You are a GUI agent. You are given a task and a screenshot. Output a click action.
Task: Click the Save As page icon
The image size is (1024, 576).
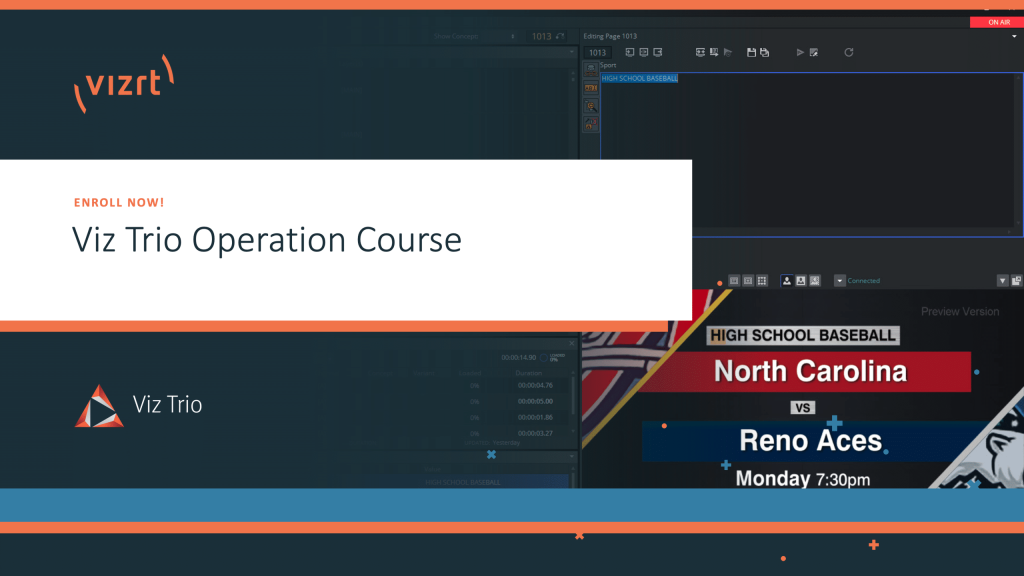[764, 52]
